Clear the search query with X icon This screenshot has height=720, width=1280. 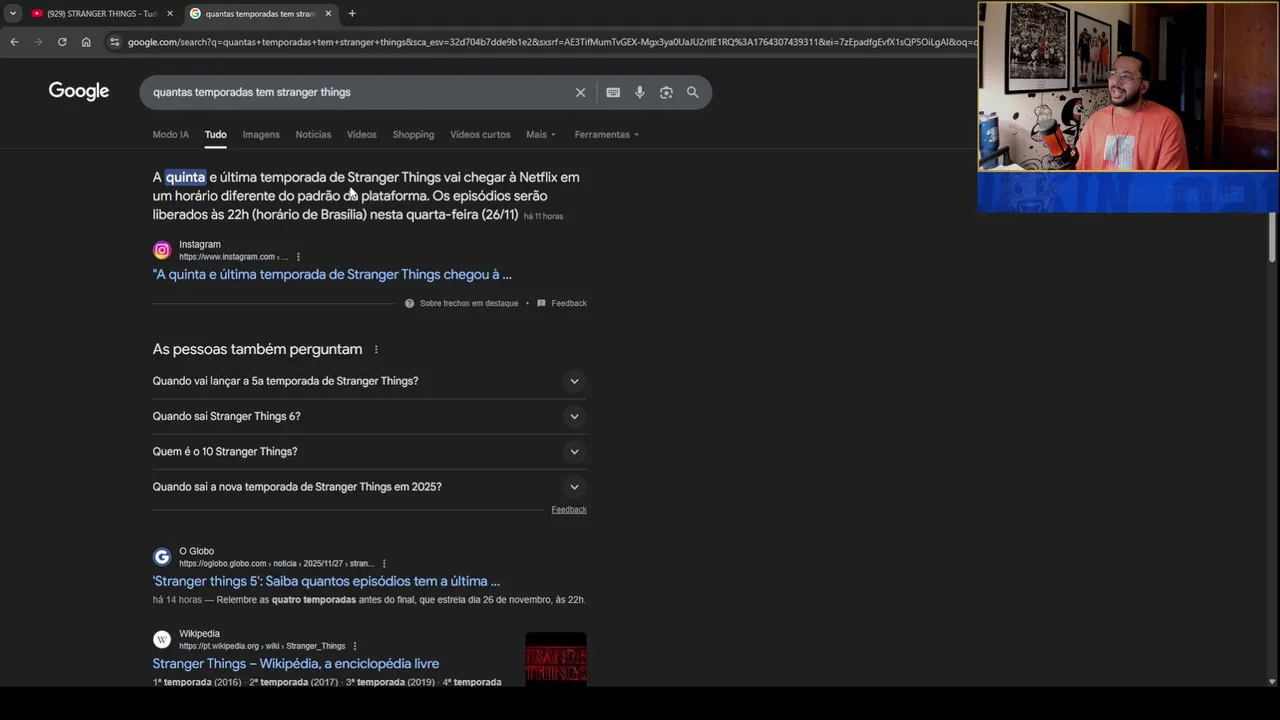click(580, 92)
